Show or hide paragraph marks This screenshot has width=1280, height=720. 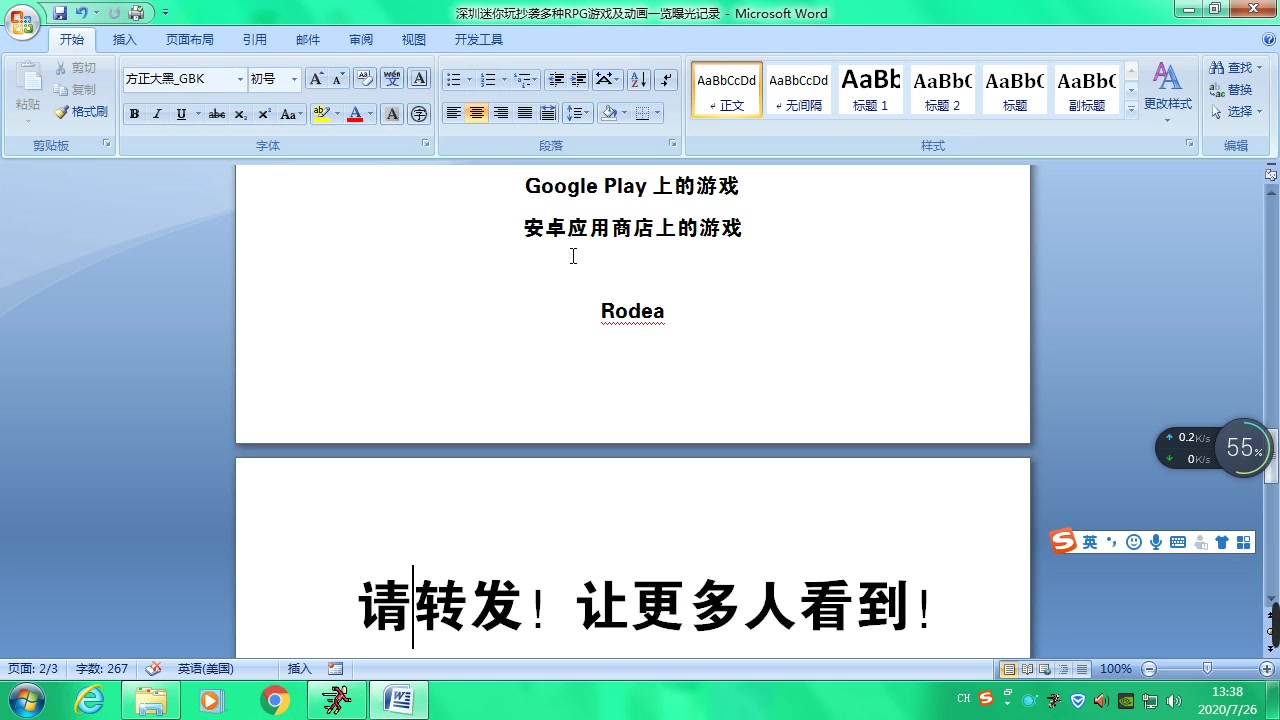pos(667,79)
